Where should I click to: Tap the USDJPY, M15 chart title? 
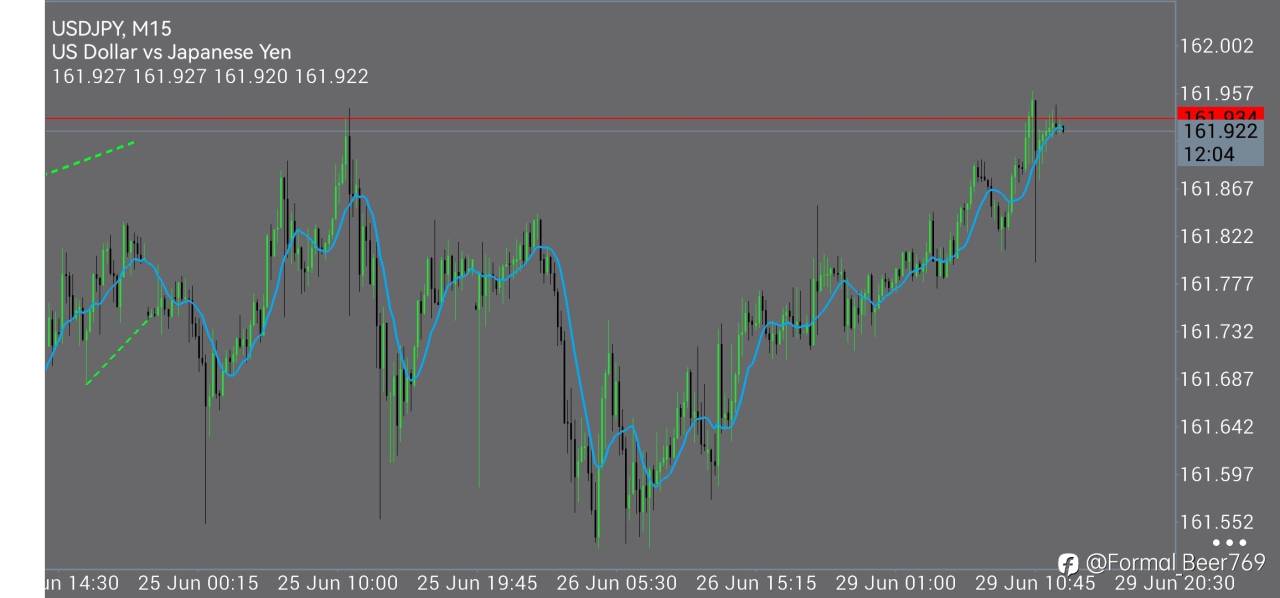111,29
